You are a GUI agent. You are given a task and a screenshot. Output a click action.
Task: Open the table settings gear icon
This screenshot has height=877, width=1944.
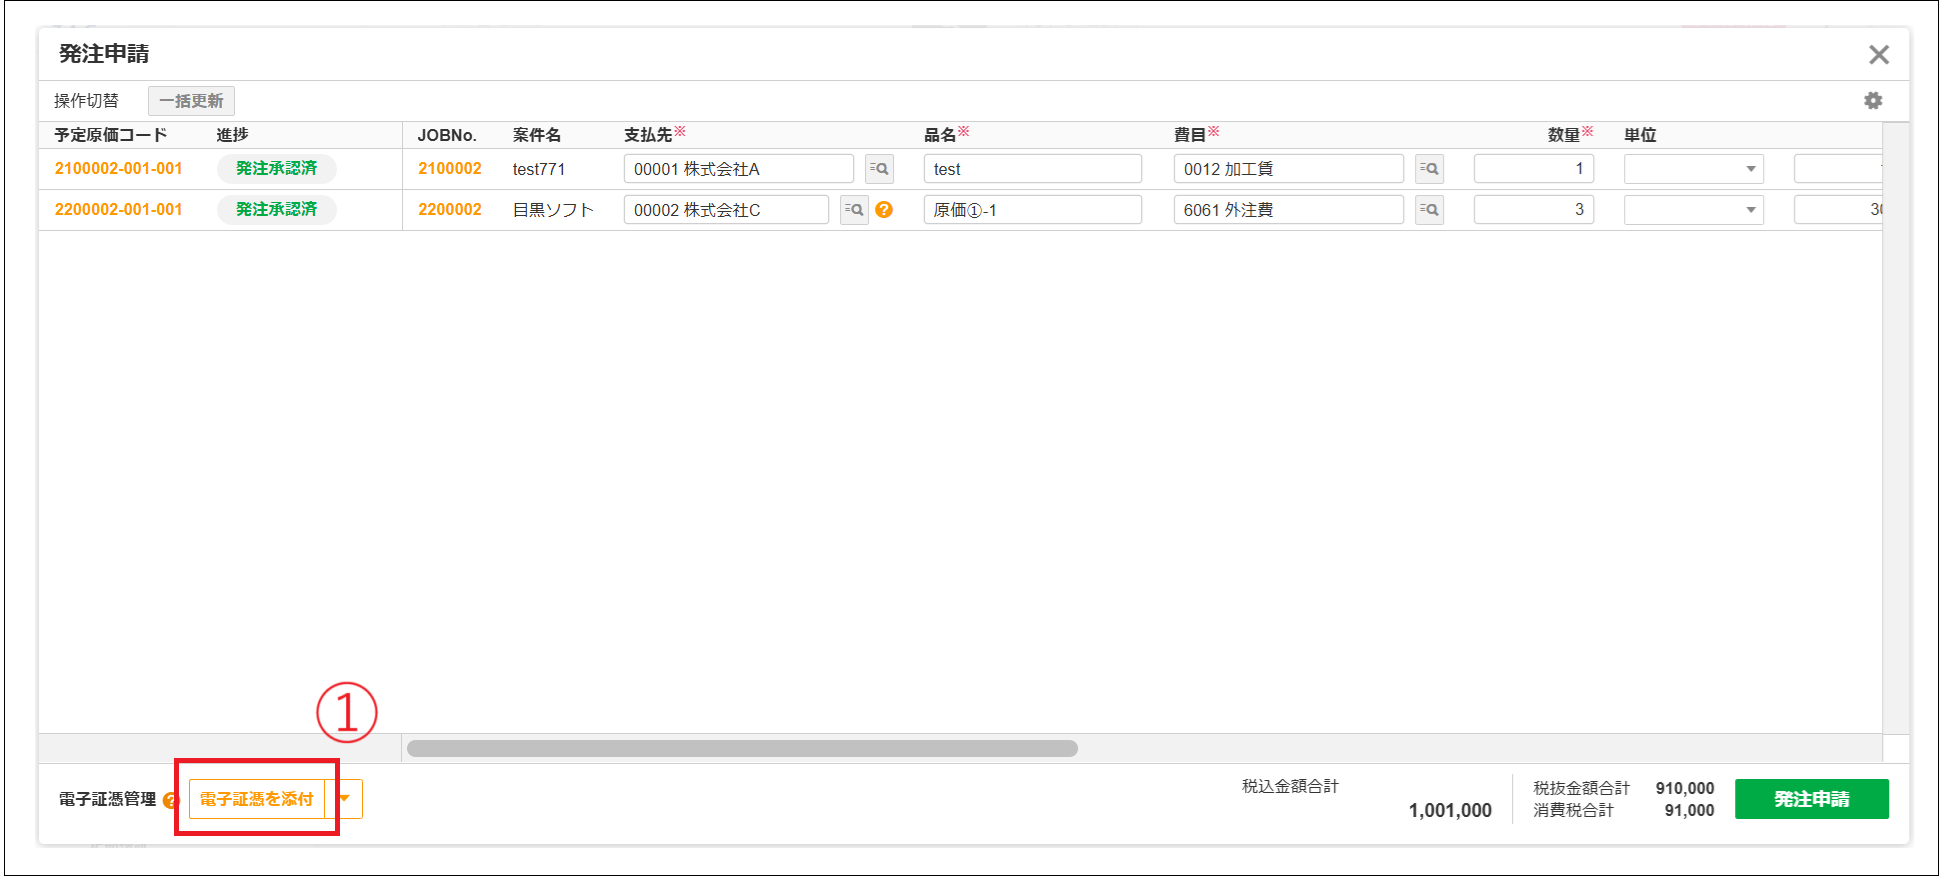click(1873, 101)
